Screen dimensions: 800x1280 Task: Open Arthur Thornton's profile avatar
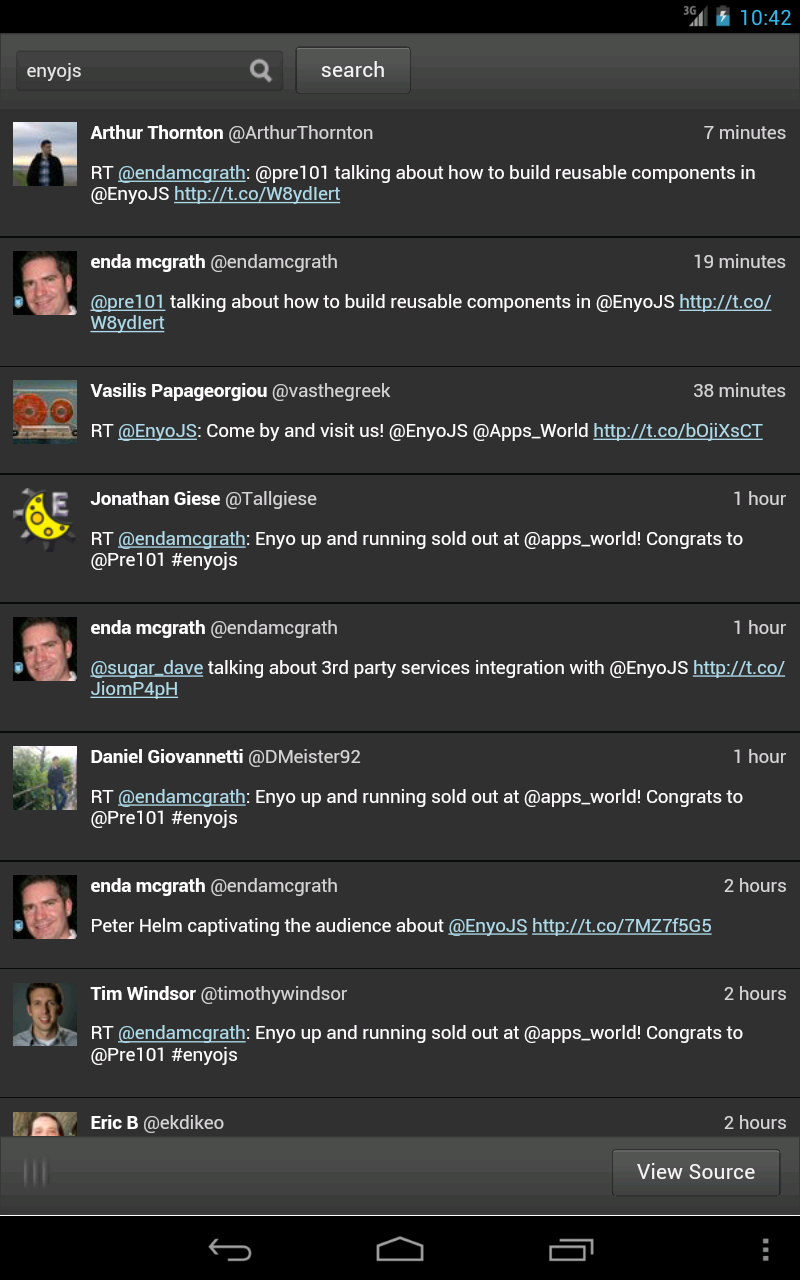pyautogui.click(x=45, y=154)
